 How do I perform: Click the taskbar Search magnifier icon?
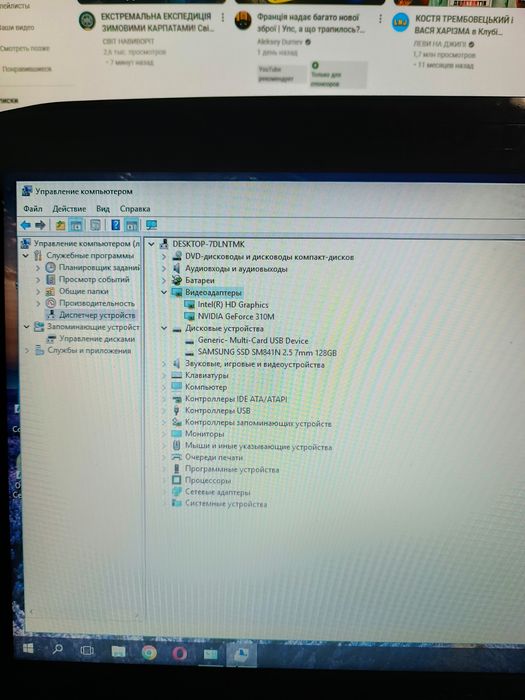point(58,649)
